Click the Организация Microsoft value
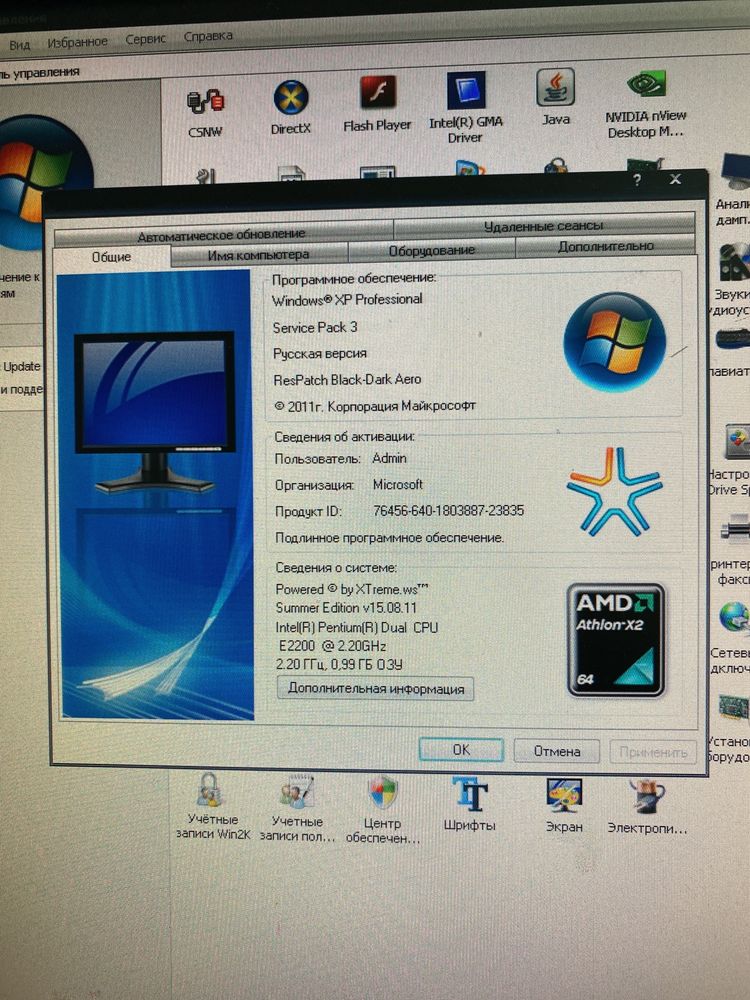750x1000 pixels. (397, 485)
